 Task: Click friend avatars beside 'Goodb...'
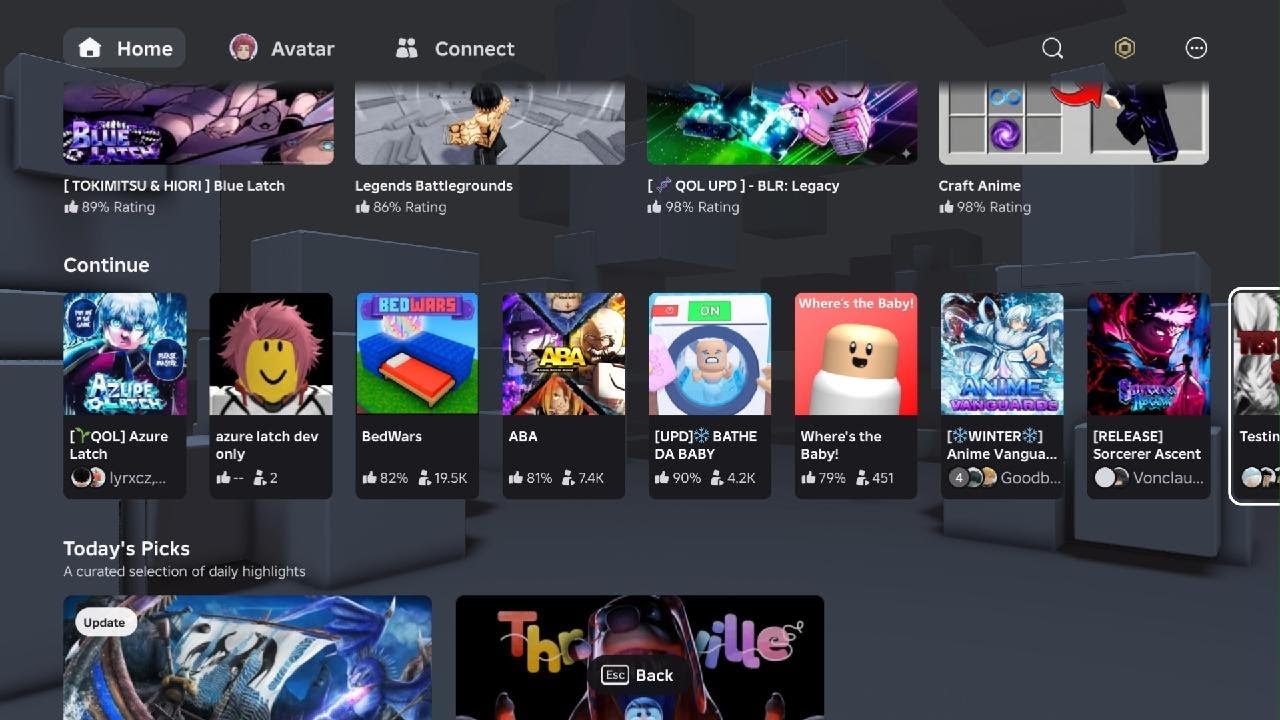point(972,478)
